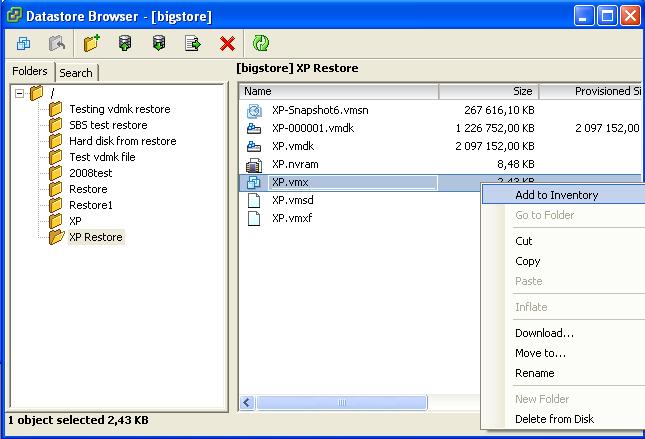Click the 267 616,10 KB size value
Image resolution: width=645 pixels, height=439 pixels.
(499, 110)
